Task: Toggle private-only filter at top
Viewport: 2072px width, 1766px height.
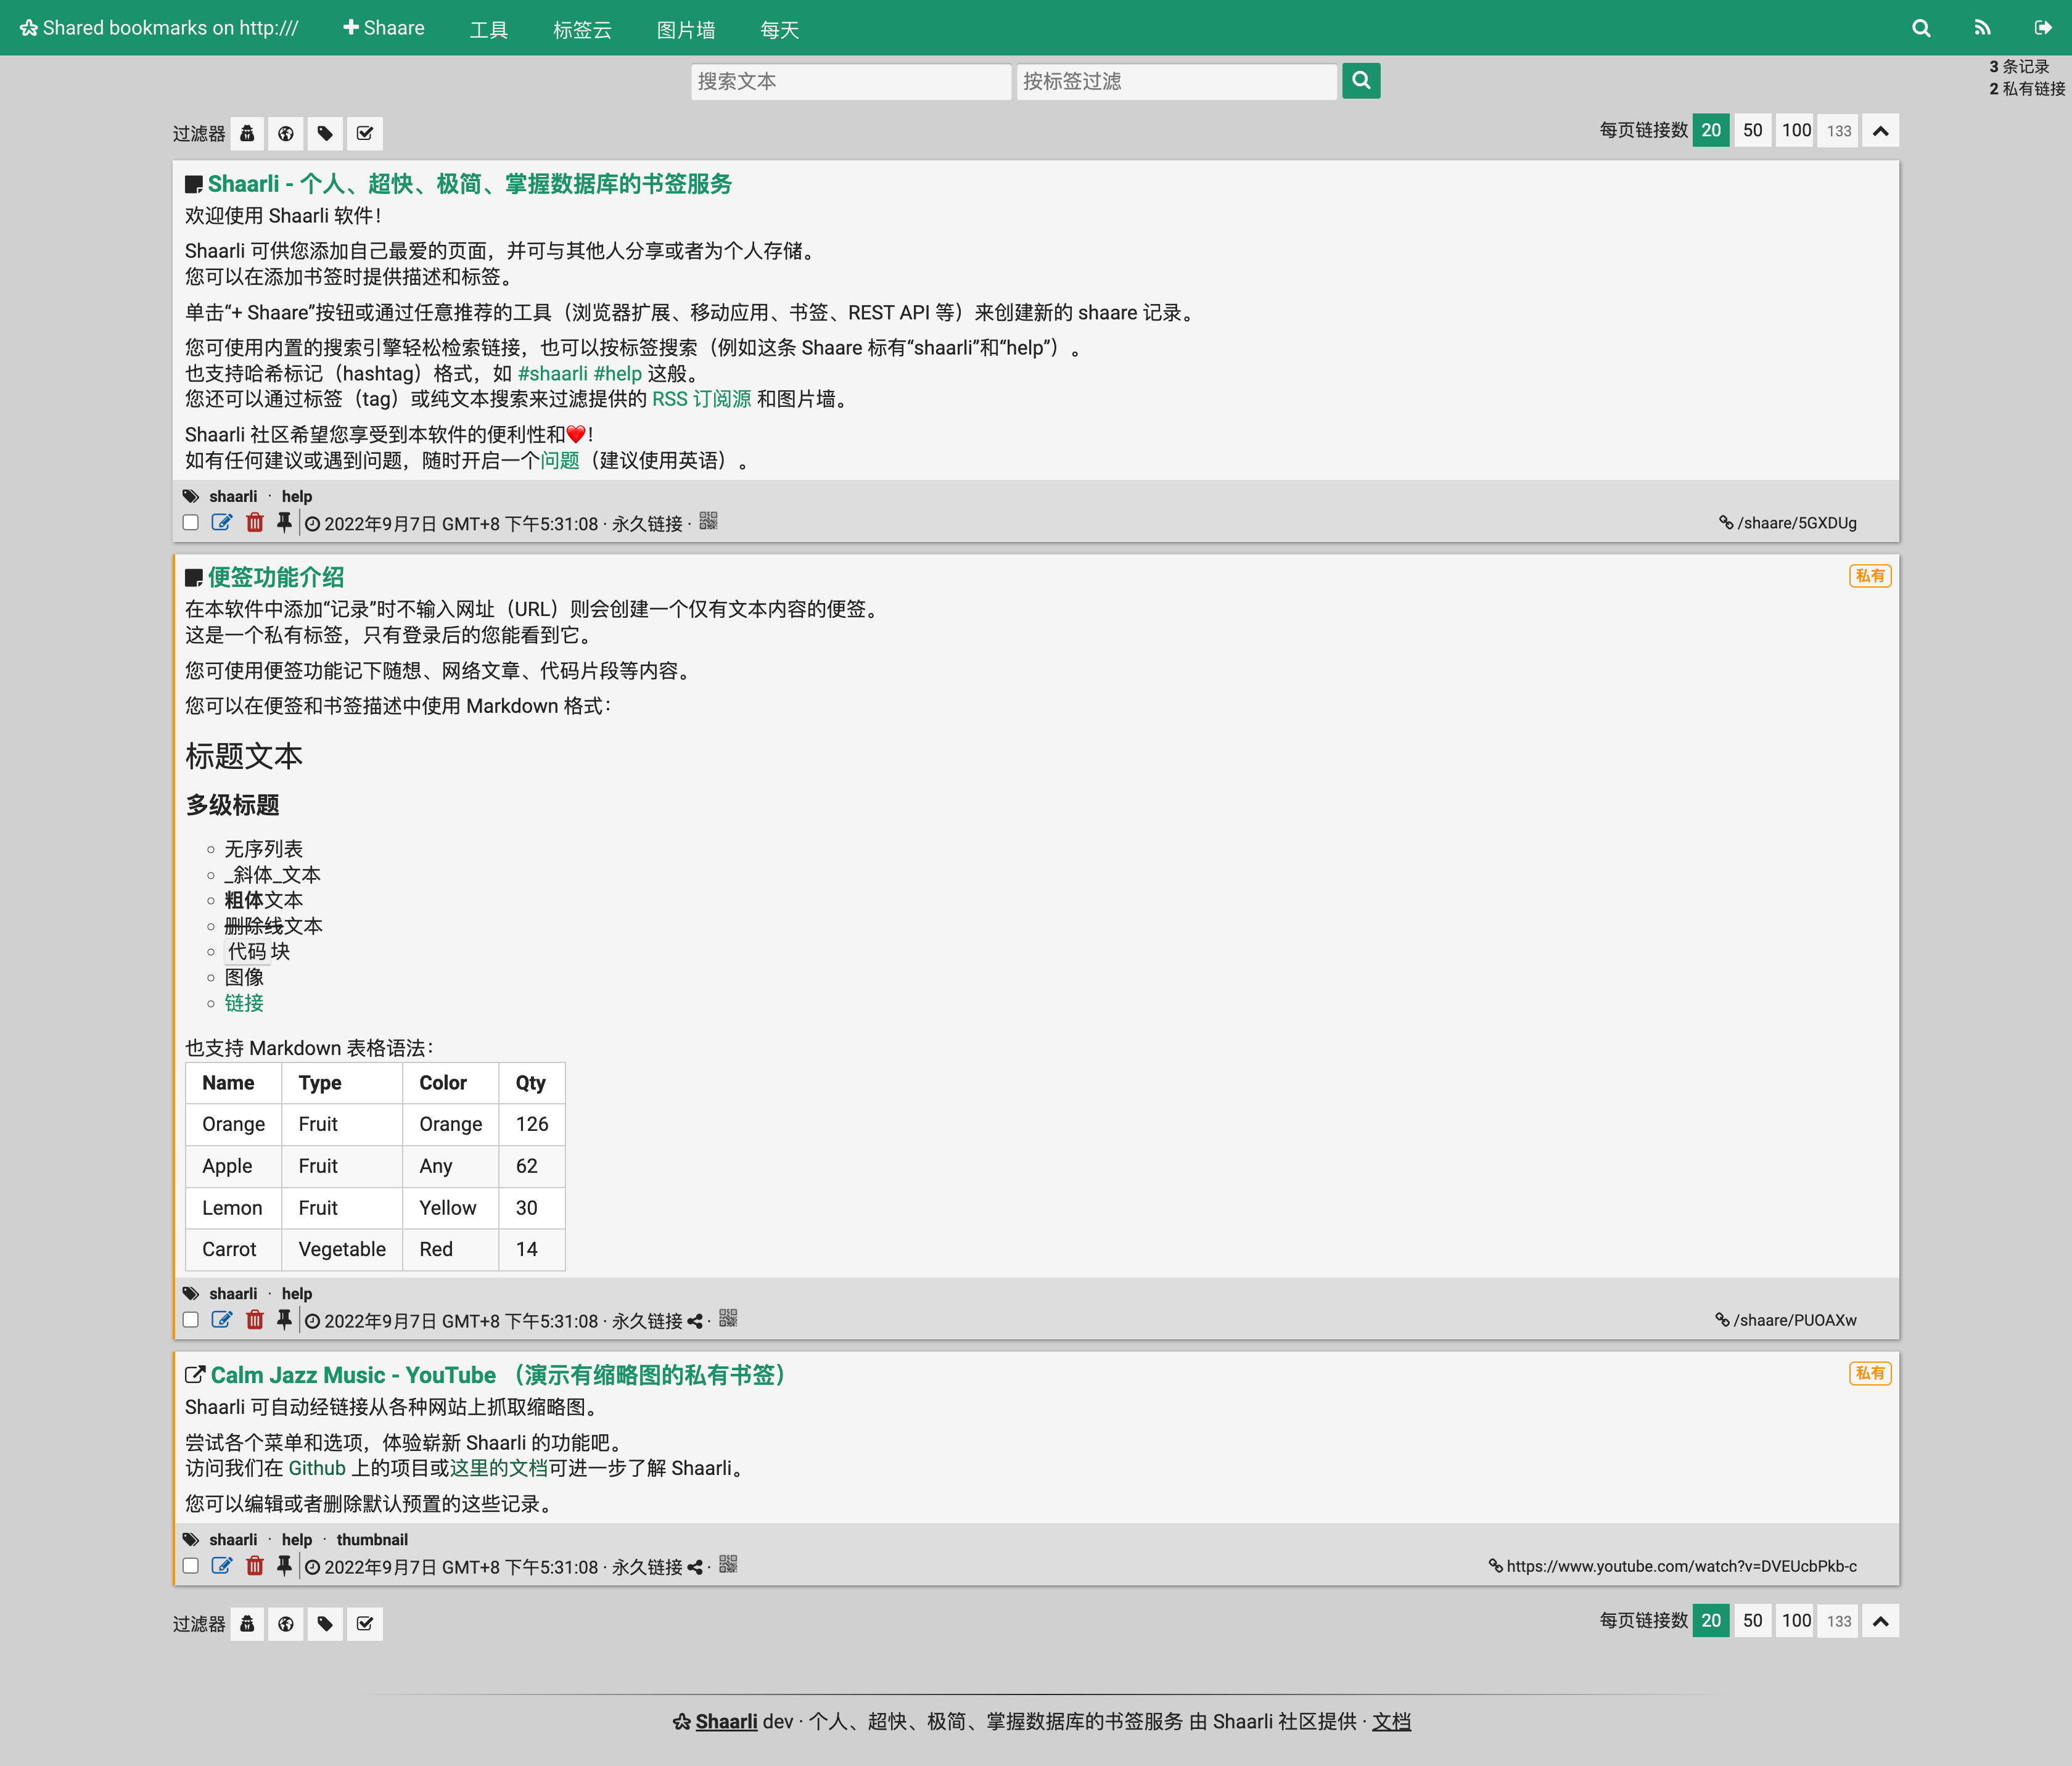Action: pos(247,133)
